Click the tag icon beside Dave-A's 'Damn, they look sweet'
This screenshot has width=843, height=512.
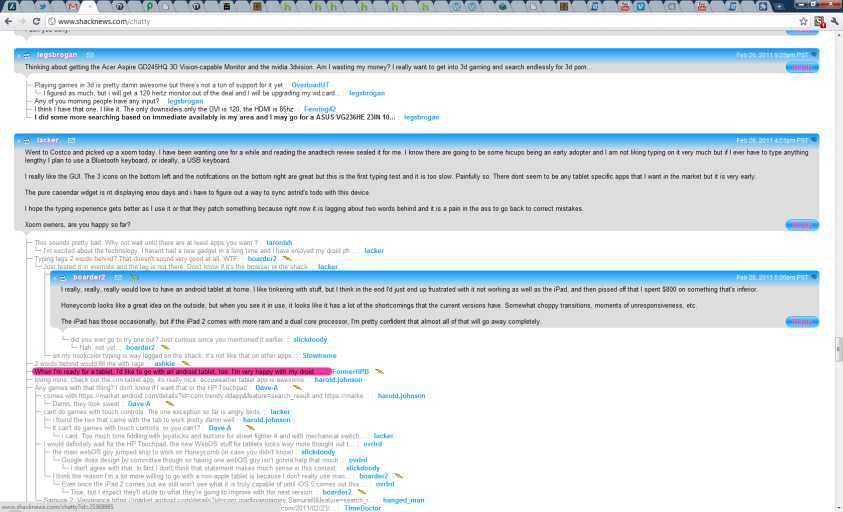point(169,404)
